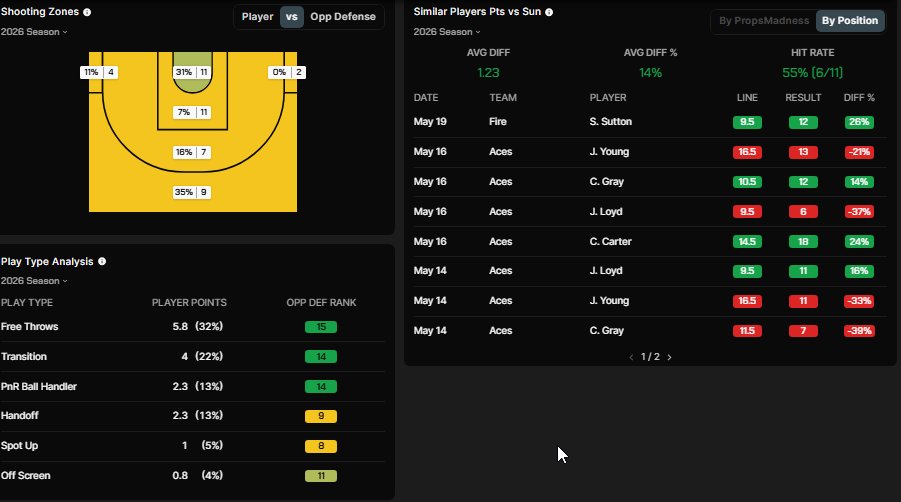Click C. Gray in May 14 row
The image size is (901, 502).
pyautogui.click(x=606, y=331)
